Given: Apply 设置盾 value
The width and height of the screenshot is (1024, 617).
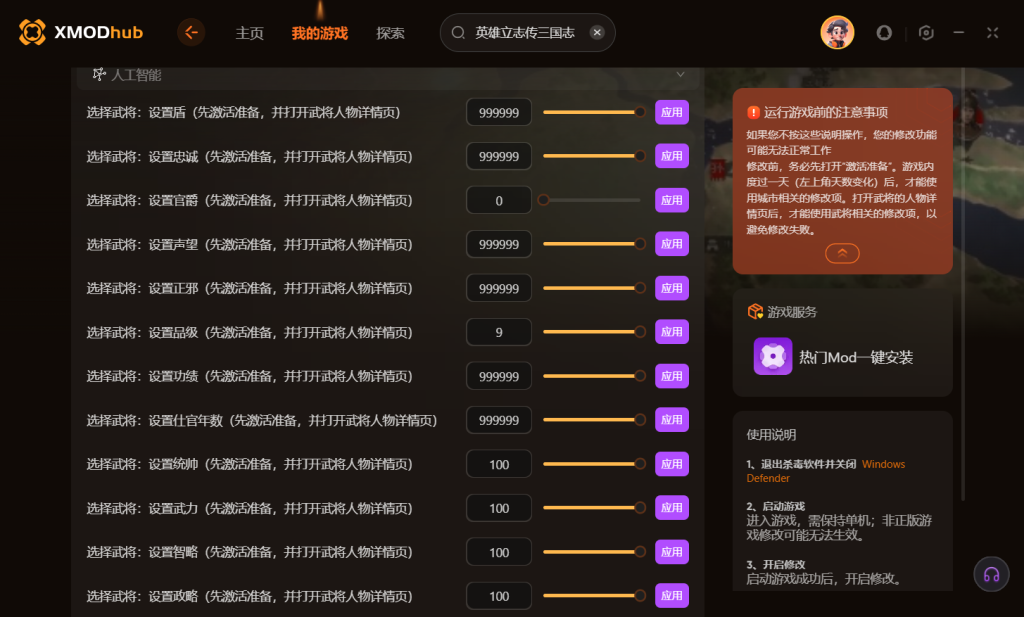Looking at the screenshot, I should coord(671,112).
